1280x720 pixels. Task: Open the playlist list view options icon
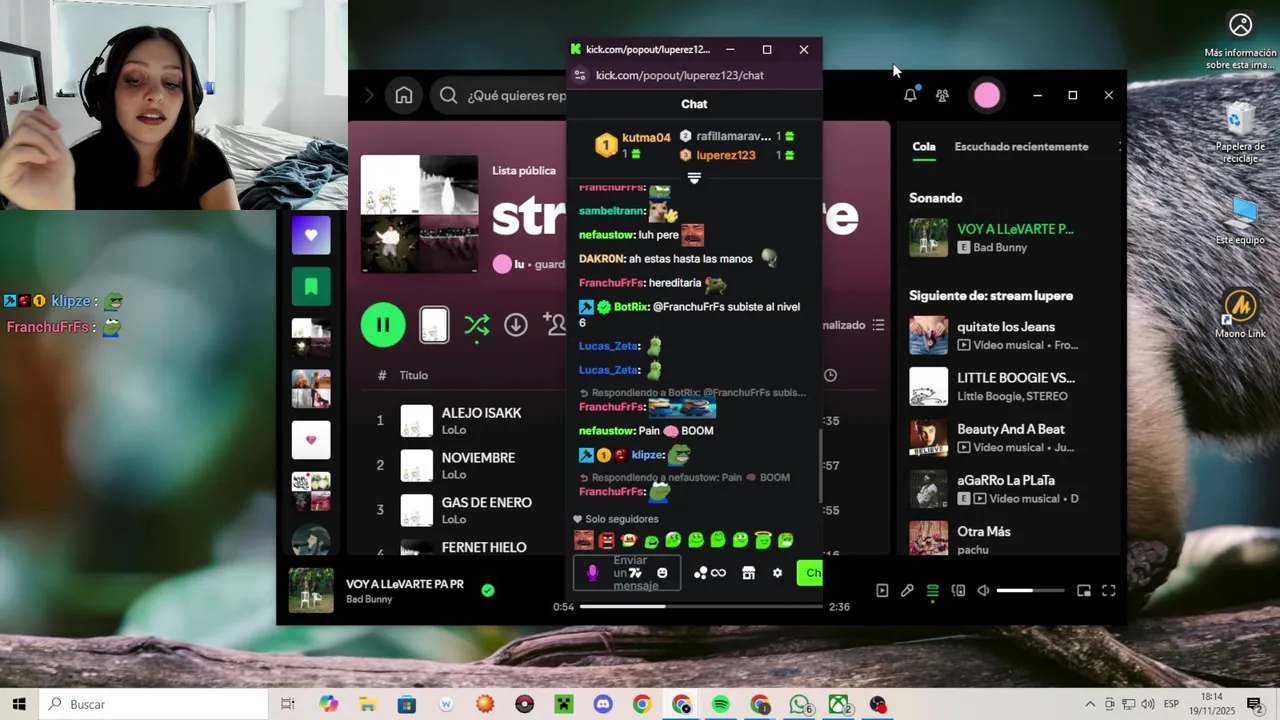click(x=878, y=325)
